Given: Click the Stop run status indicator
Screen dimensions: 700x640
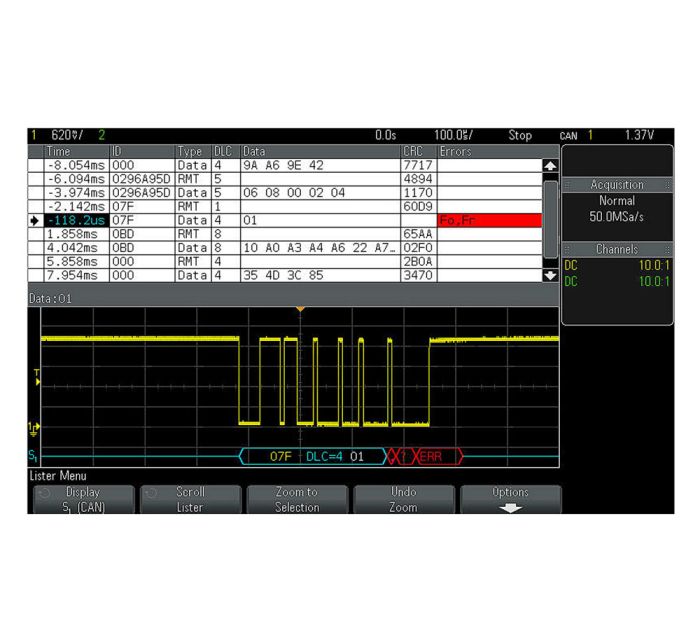Looking at the screenshot, I should (520, 135).
